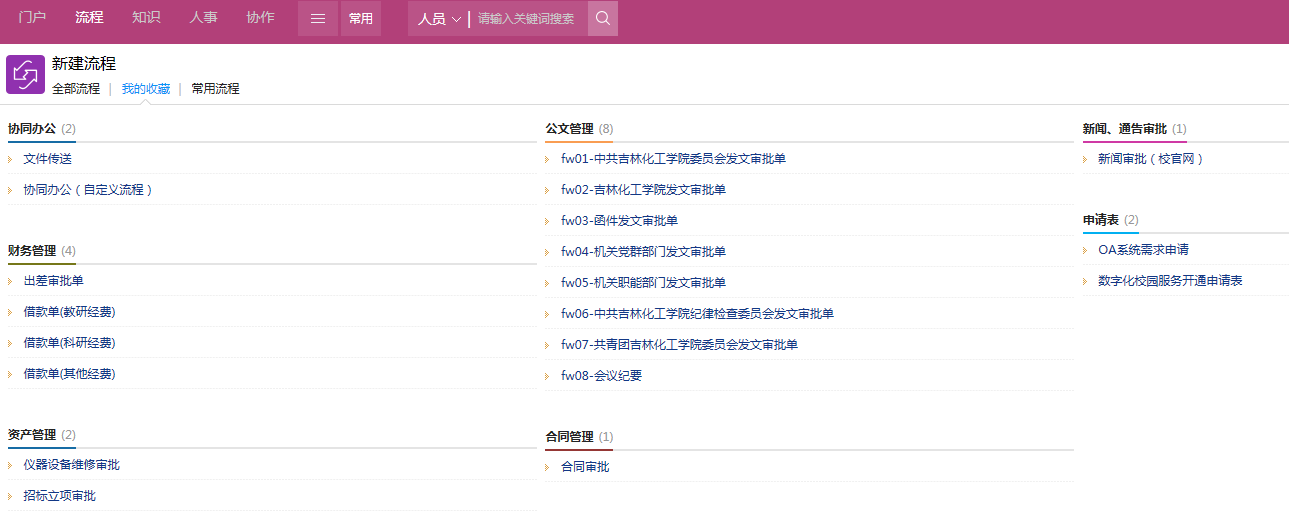Open 借款单(科研经费) workflow link
This screenshot has width=1289, height=513.
click(x=69, y=343)
